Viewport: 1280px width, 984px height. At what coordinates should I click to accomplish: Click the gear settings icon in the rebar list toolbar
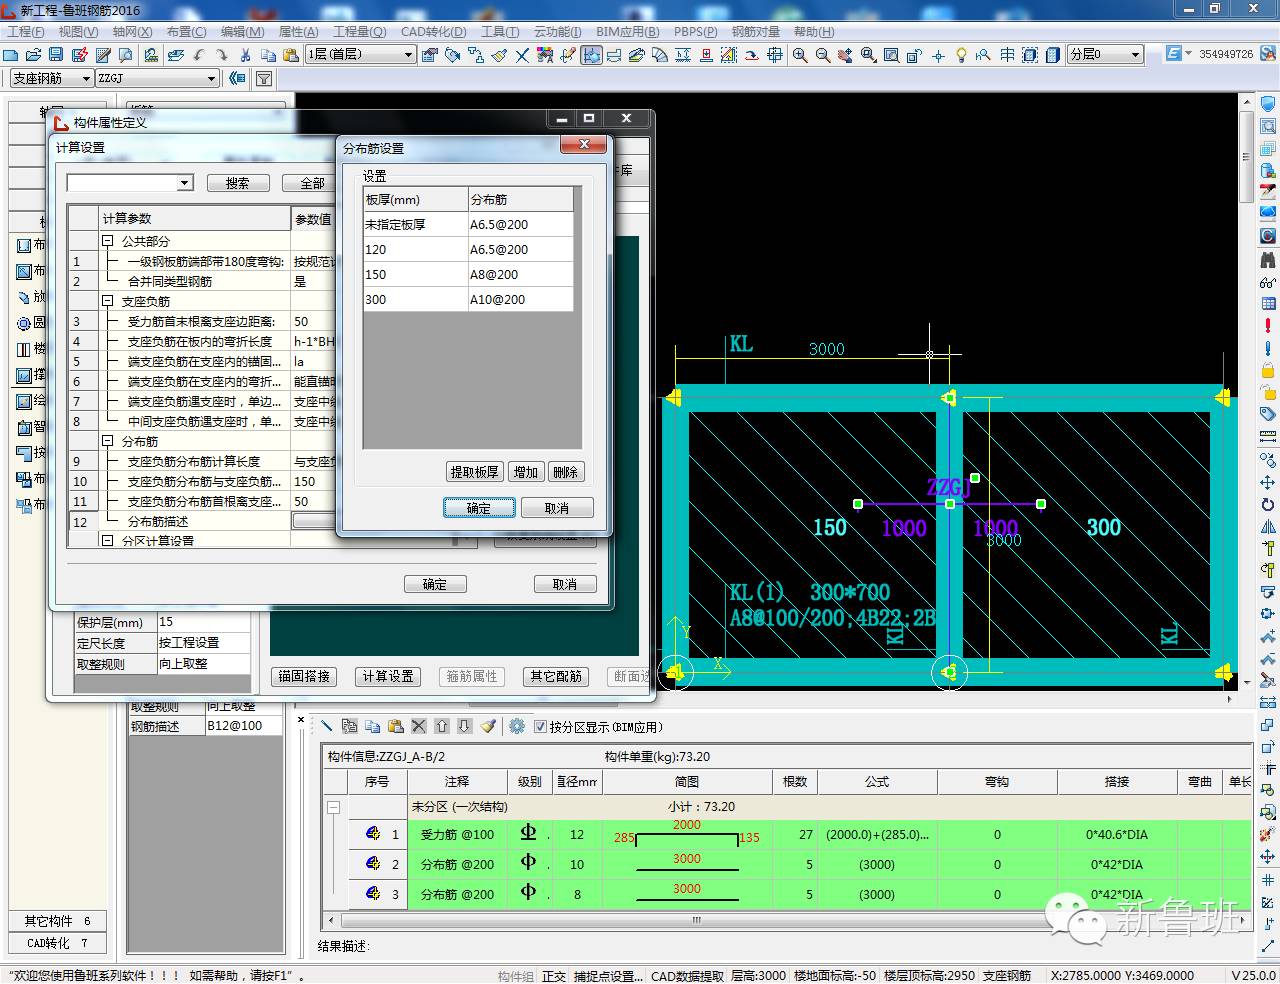coord(517,727)
